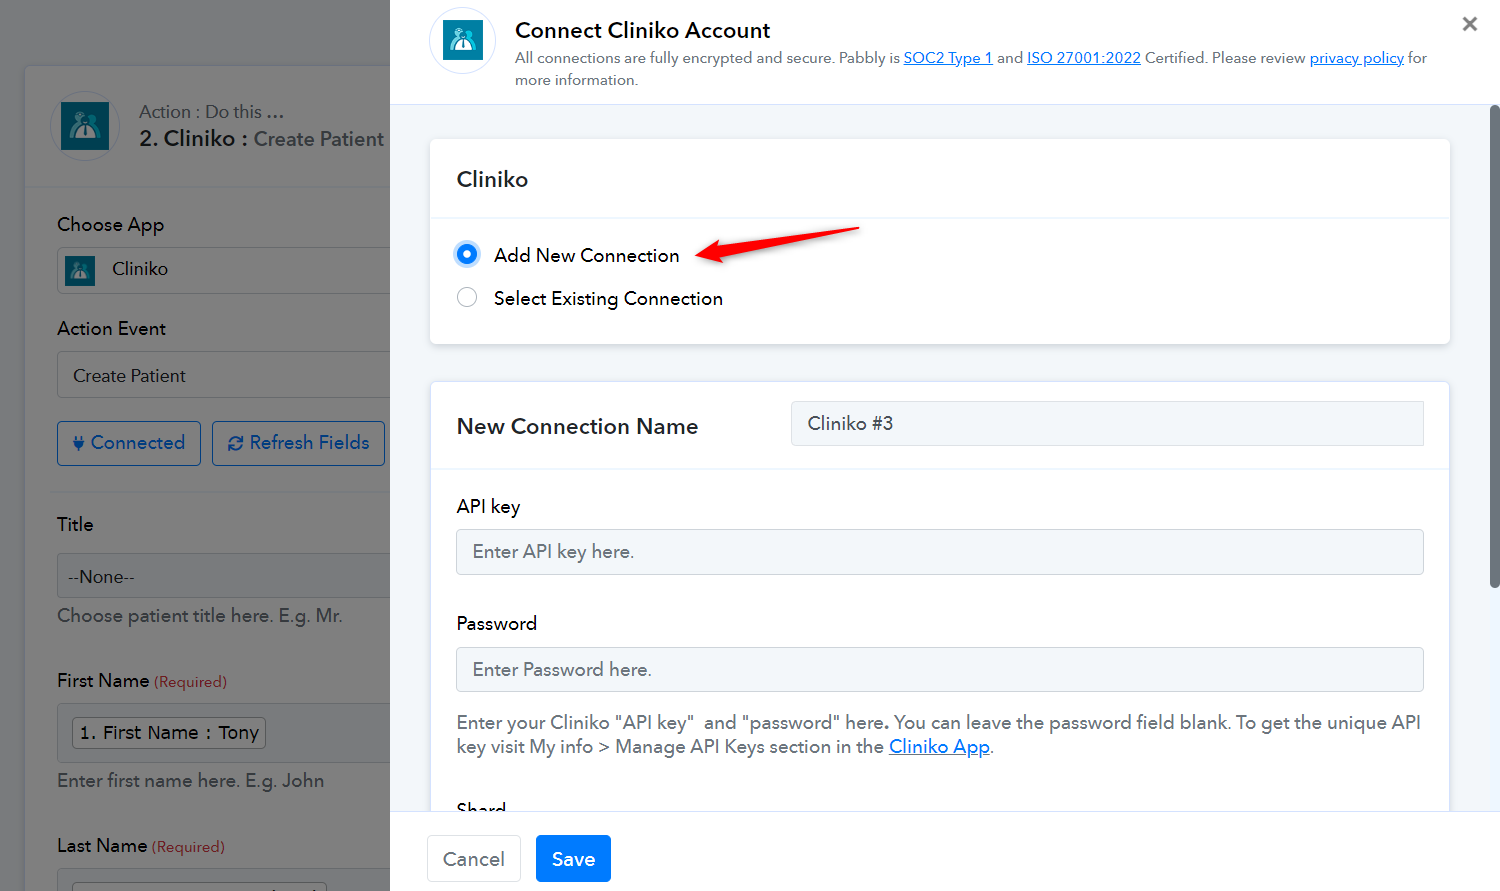Click the 'Connect Cliniko Account' heading
Image resolution: width=1500 pixels, height=891 pixels.
pos(642,30)
